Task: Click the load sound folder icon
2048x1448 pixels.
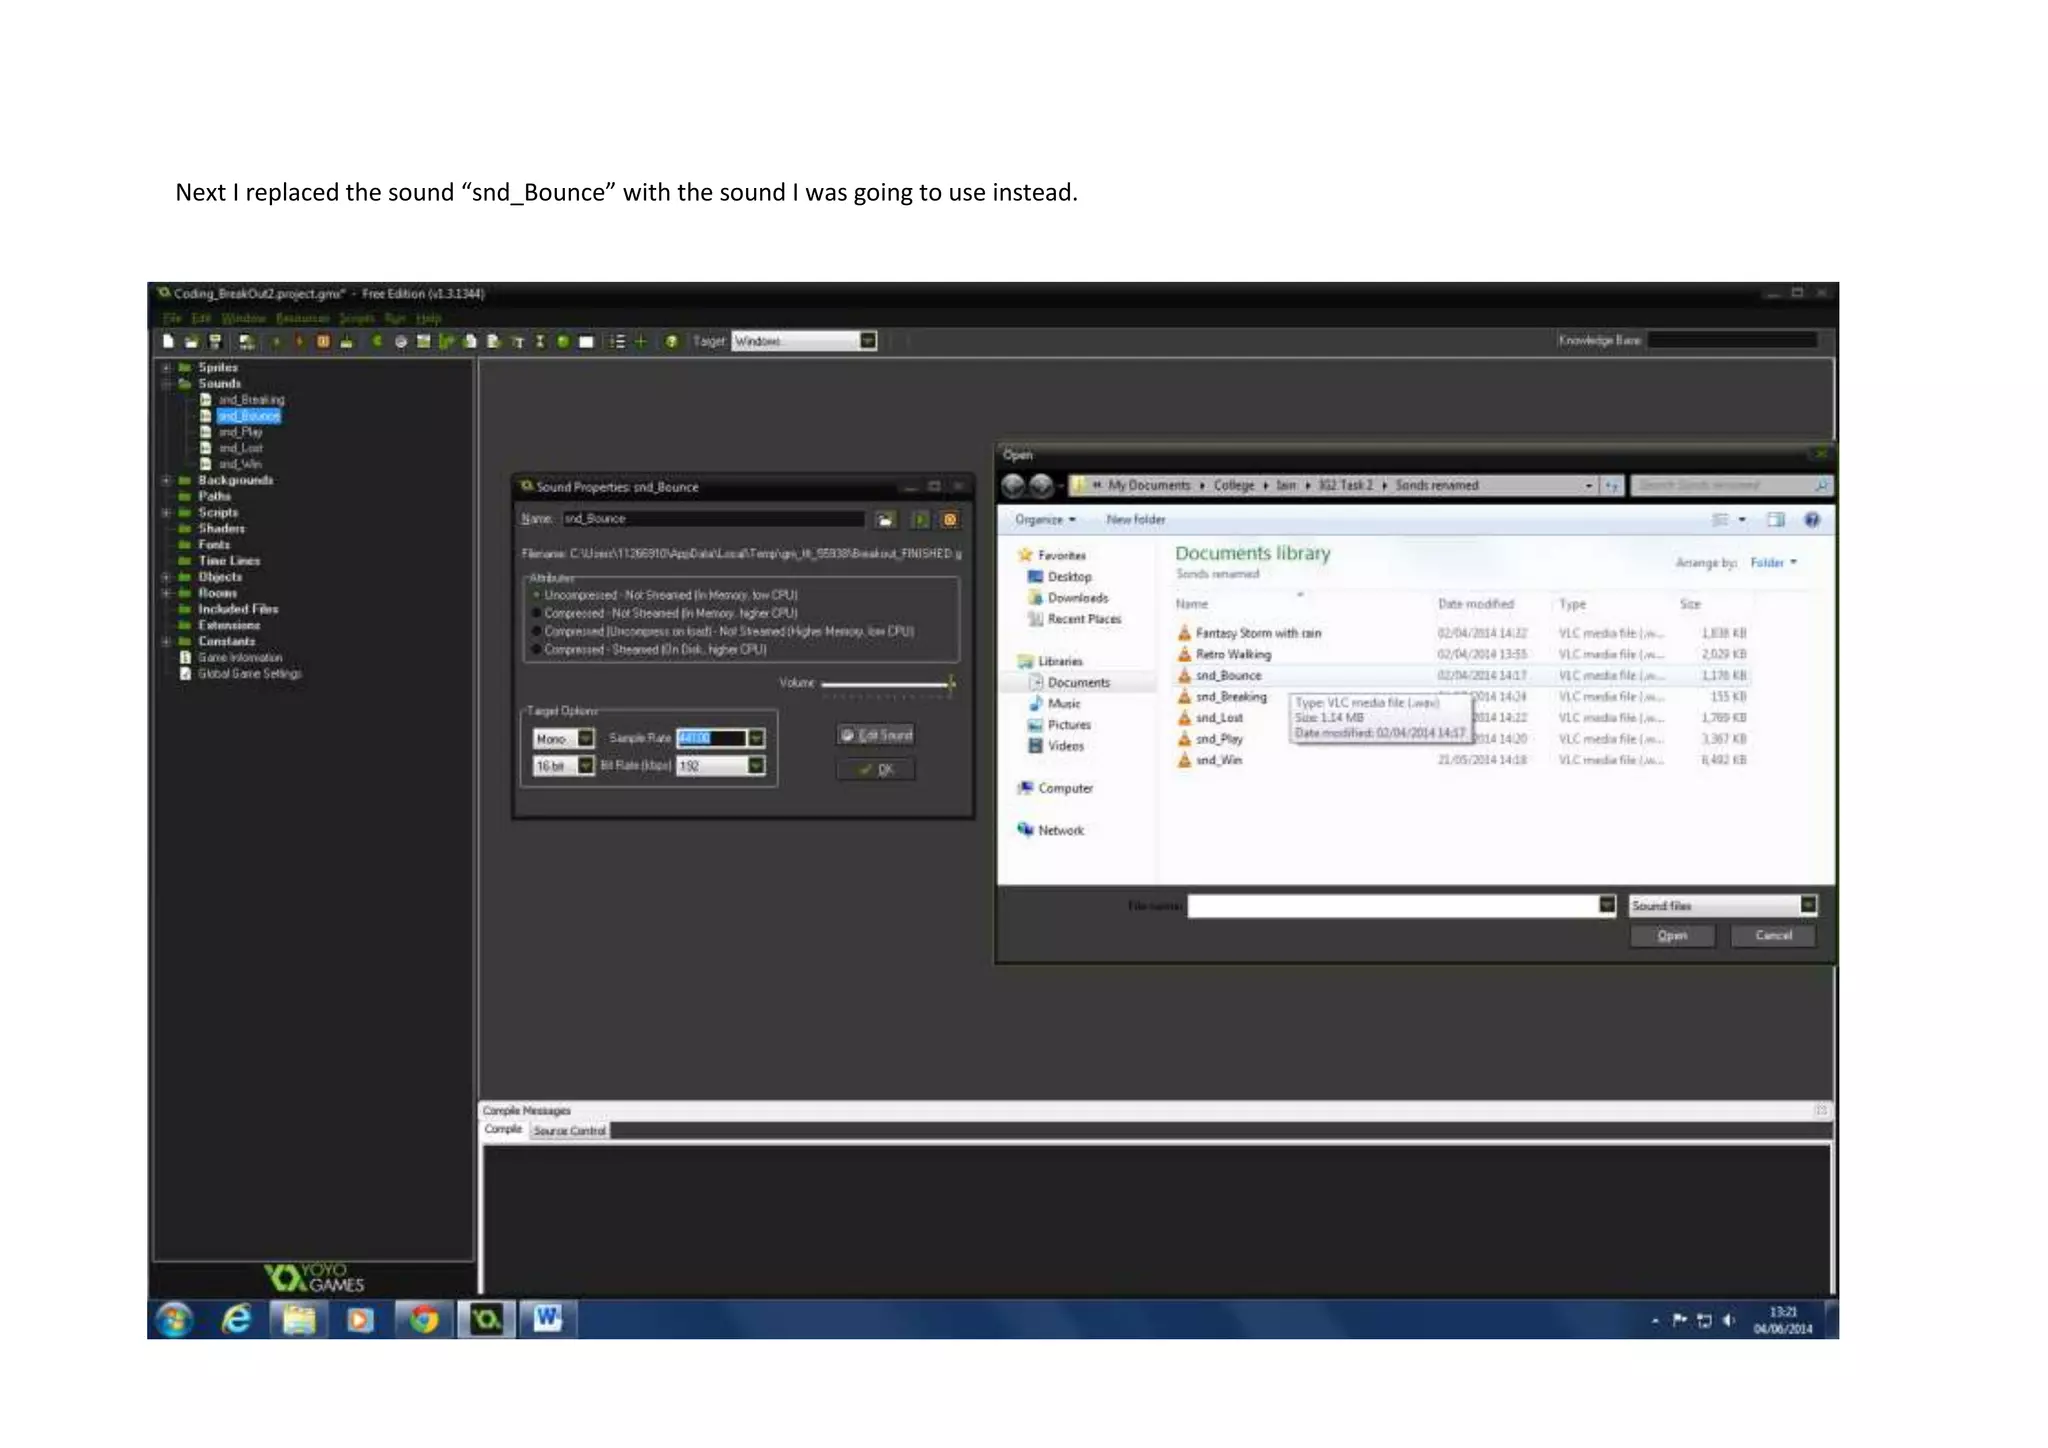Action: coord(885,519)
